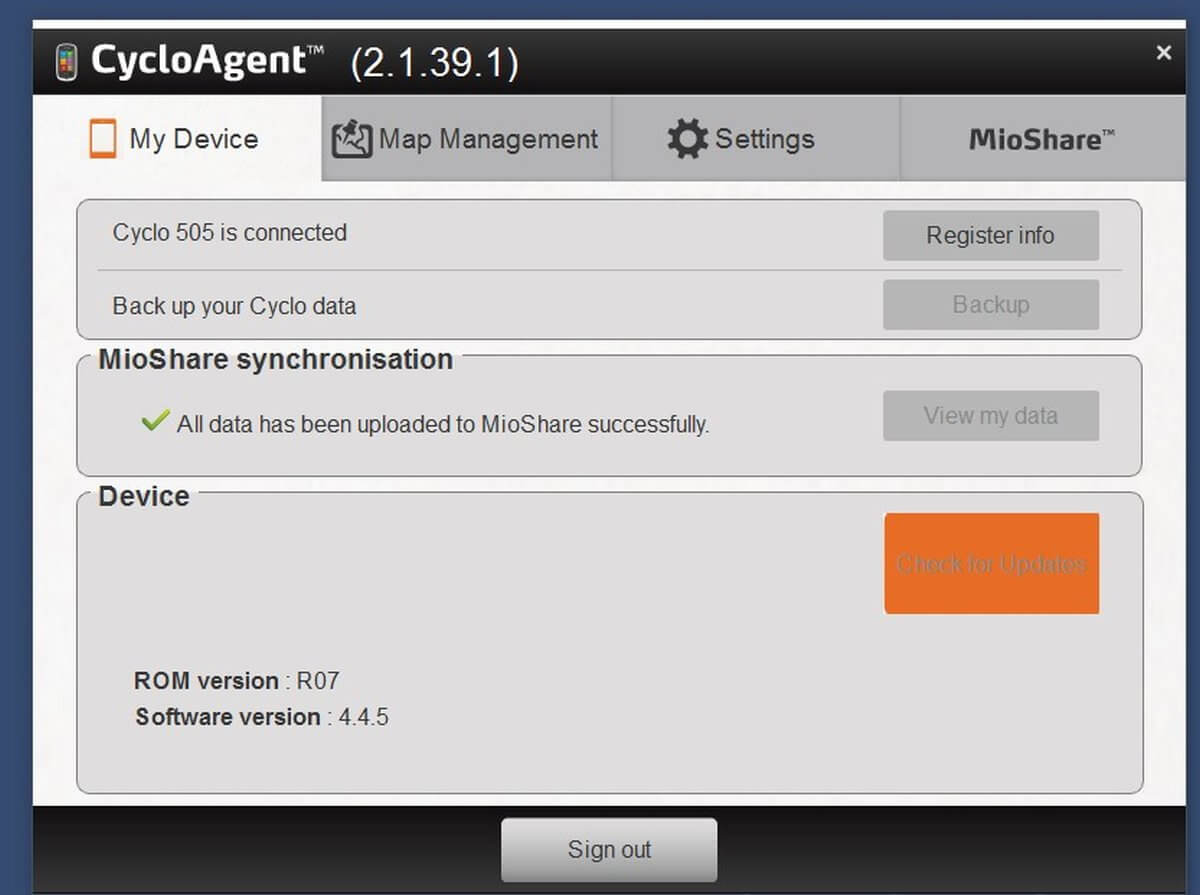Click the Register info button
The height and width of the screenshot is (895, 1200).
coord(990,235)
